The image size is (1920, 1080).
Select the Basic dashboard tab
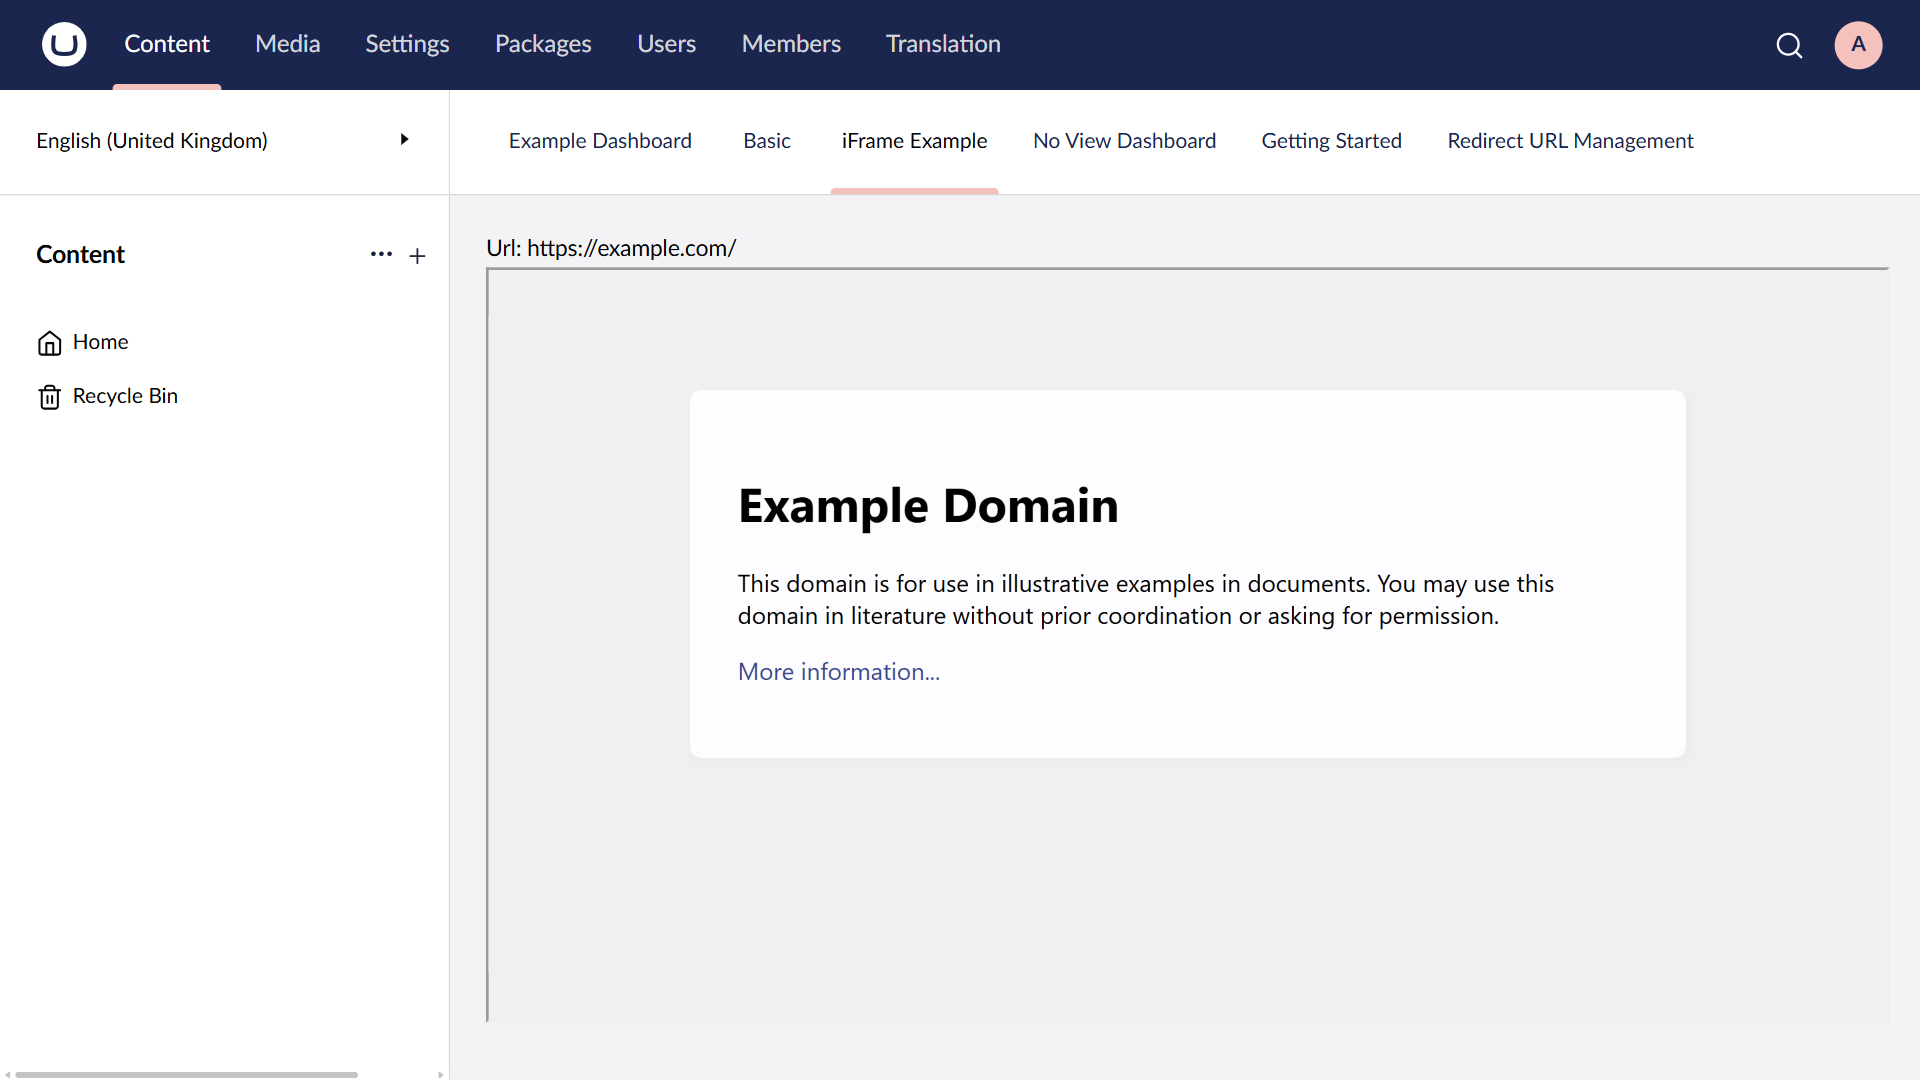coord(766,141)
